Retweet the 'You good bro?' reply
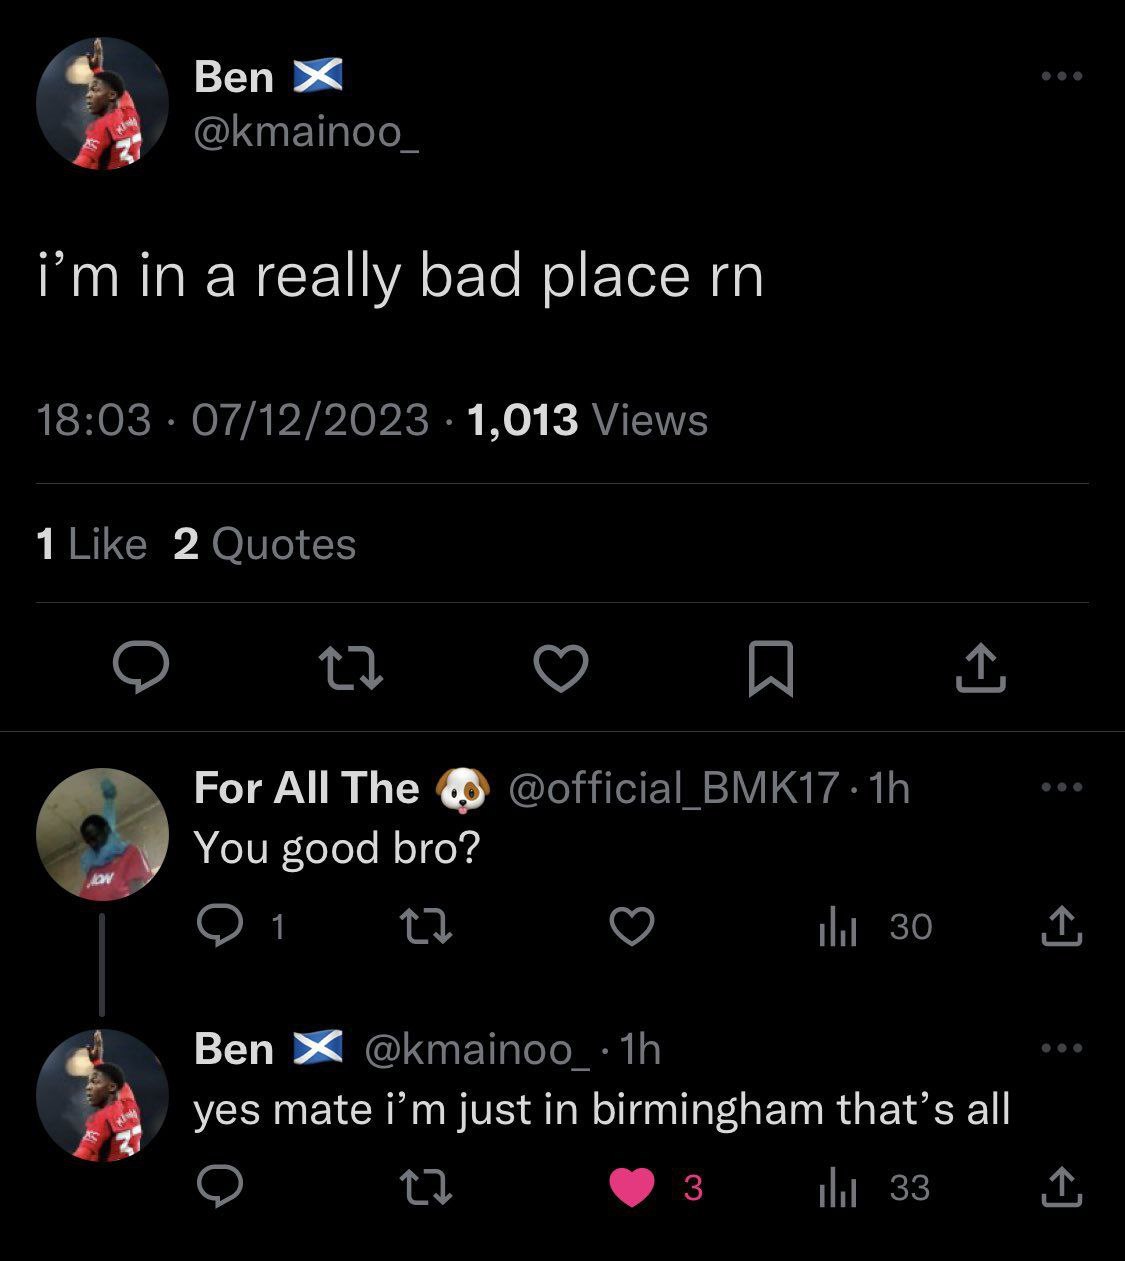This screenshot has height=1261, width=1125. coord(427,927)
